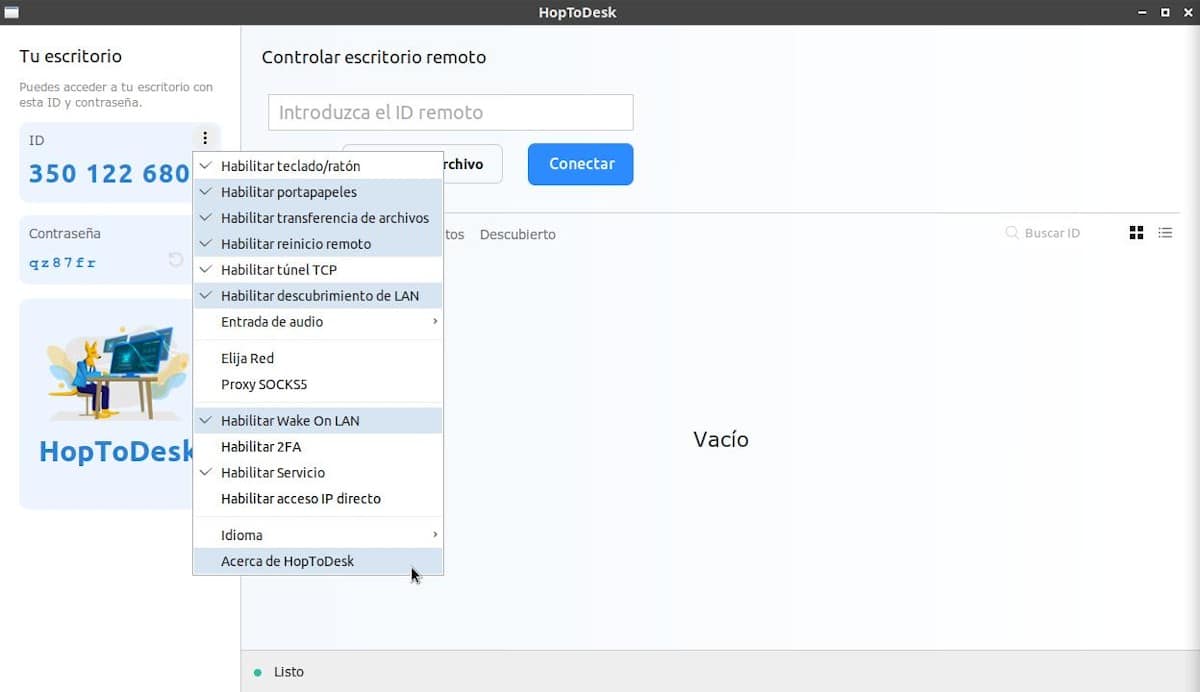Viewport: 1200px width, 692px height.
Task: Enable Habilitar acceso IP directo
Action: coord(318,499)
